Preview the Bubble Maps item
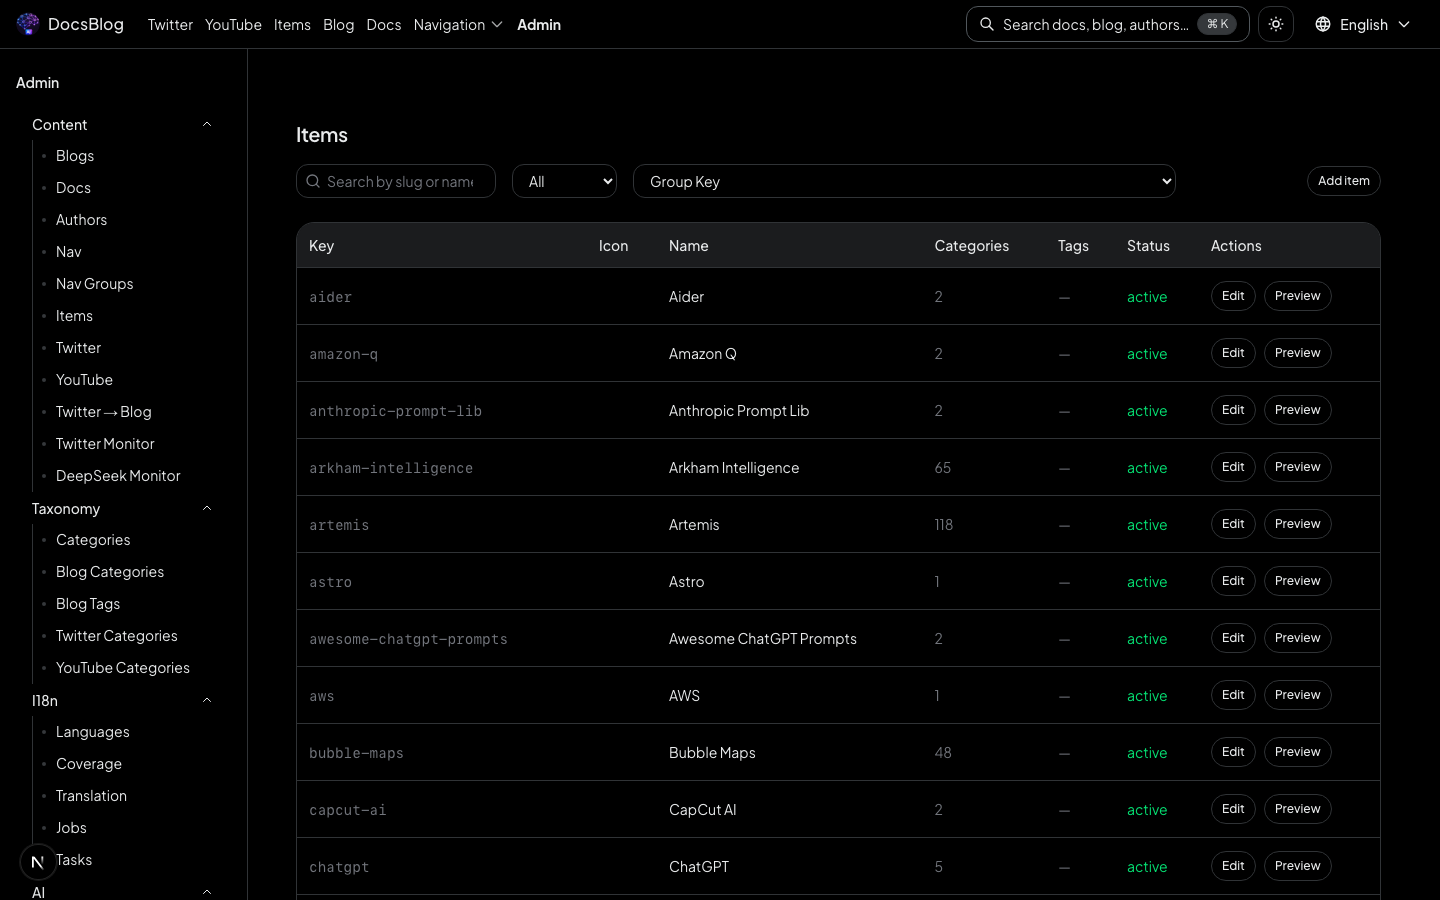Screen dimensions: 1440x900 coord(1297,752)
